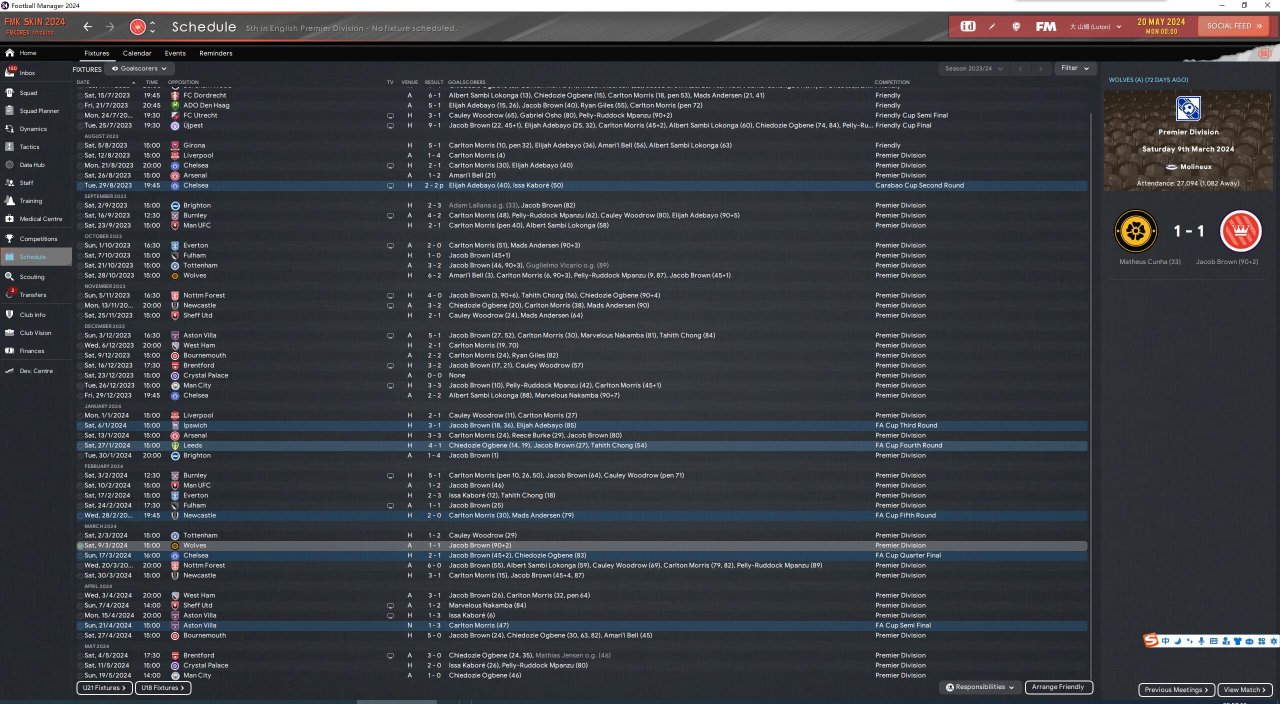Open Competitions in the sidebar

tap(38, 239)
